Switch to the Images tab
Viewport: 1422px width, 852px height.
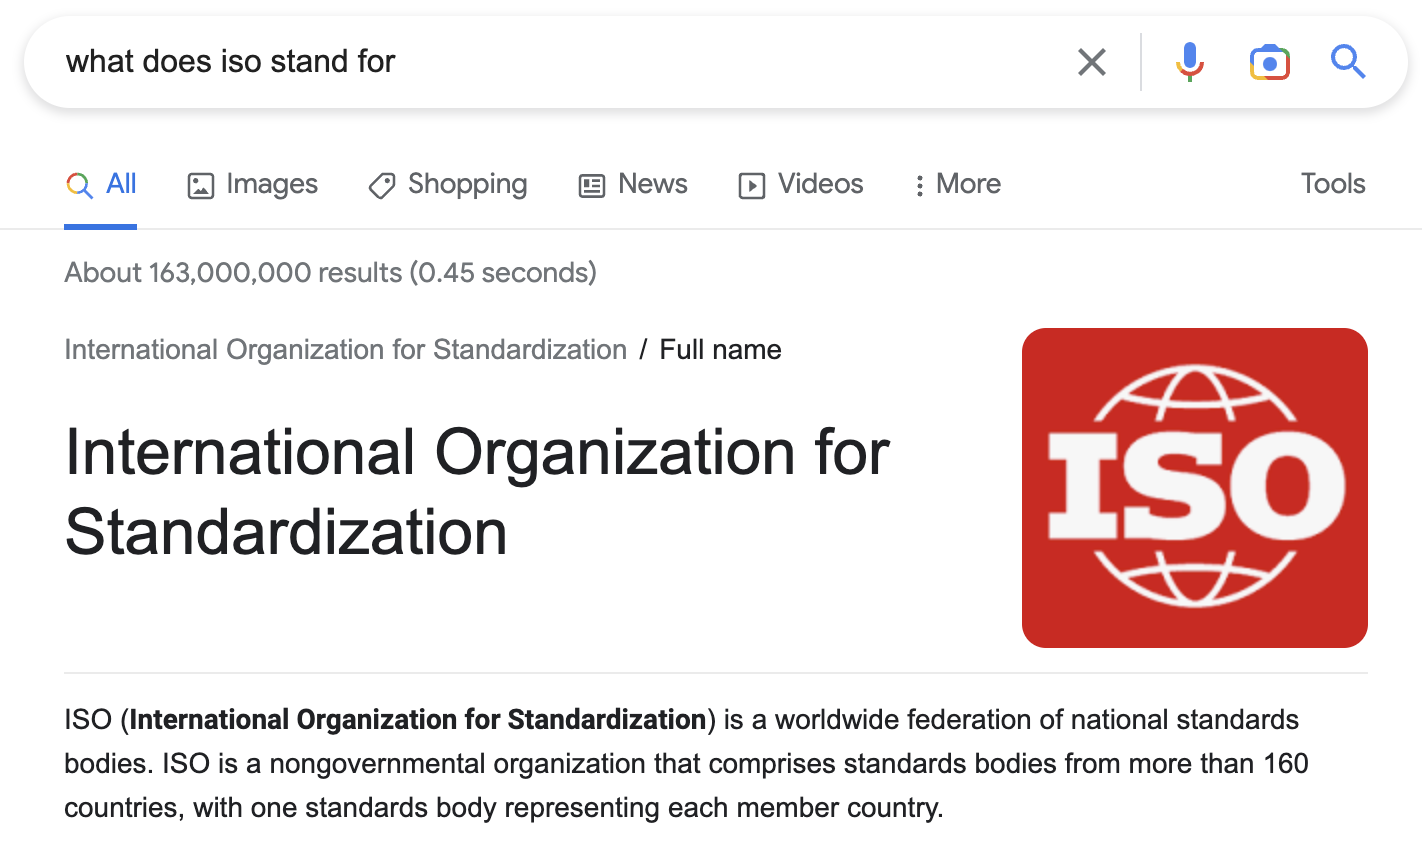(x=252, y=184)
